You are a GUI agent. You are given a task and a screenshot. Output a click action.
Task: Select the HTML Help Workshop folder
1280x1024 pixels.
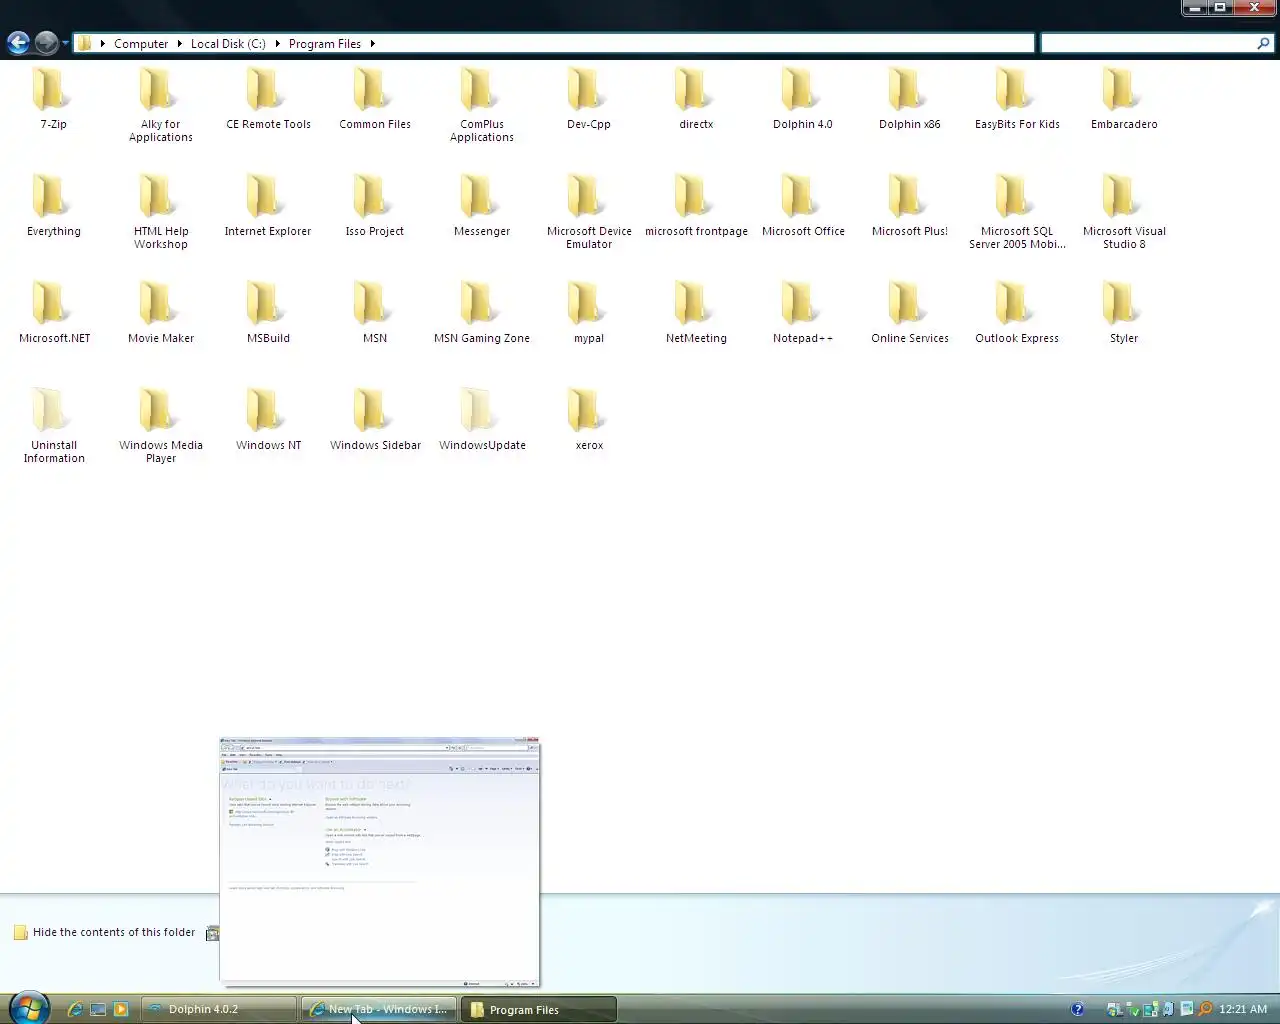(160, 211)
